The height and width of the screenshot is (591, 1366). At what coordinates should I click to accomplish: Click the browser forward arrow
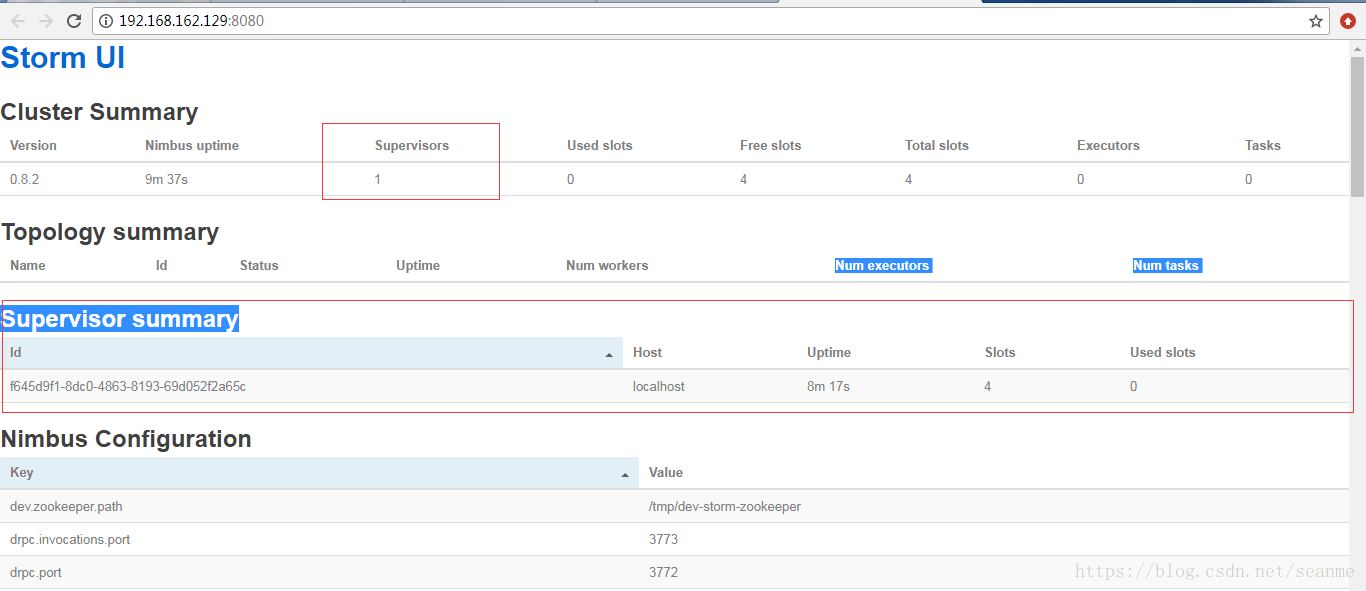46,21
